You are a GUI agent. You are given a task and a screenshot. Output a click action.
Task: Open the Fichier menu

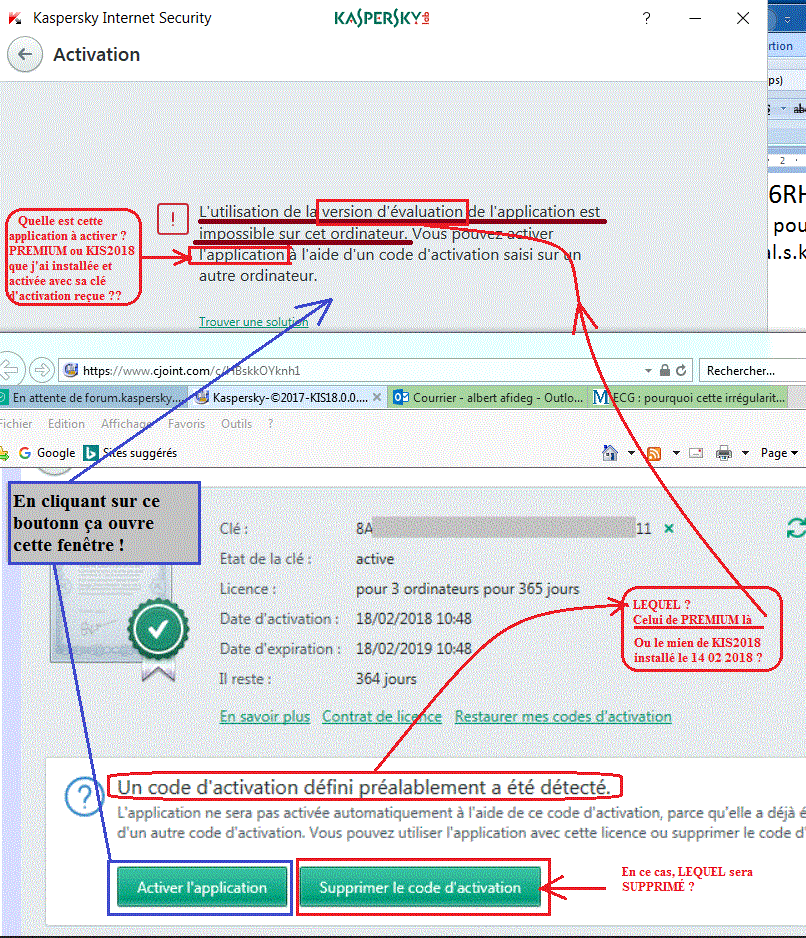point(16,424)
